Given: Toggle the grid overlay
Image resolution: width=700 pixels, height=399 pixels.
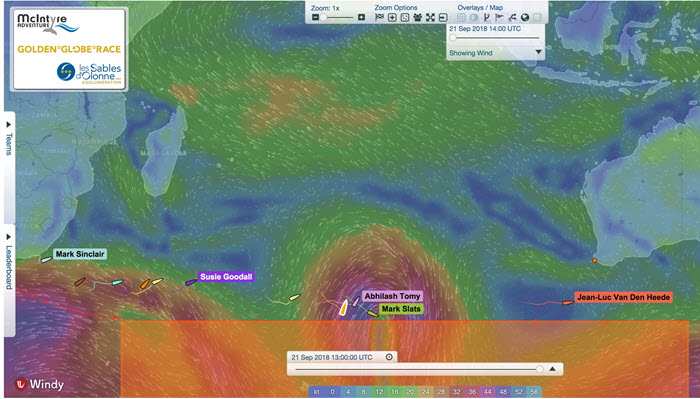Looking at the screenshot, I should pos(461,17).
